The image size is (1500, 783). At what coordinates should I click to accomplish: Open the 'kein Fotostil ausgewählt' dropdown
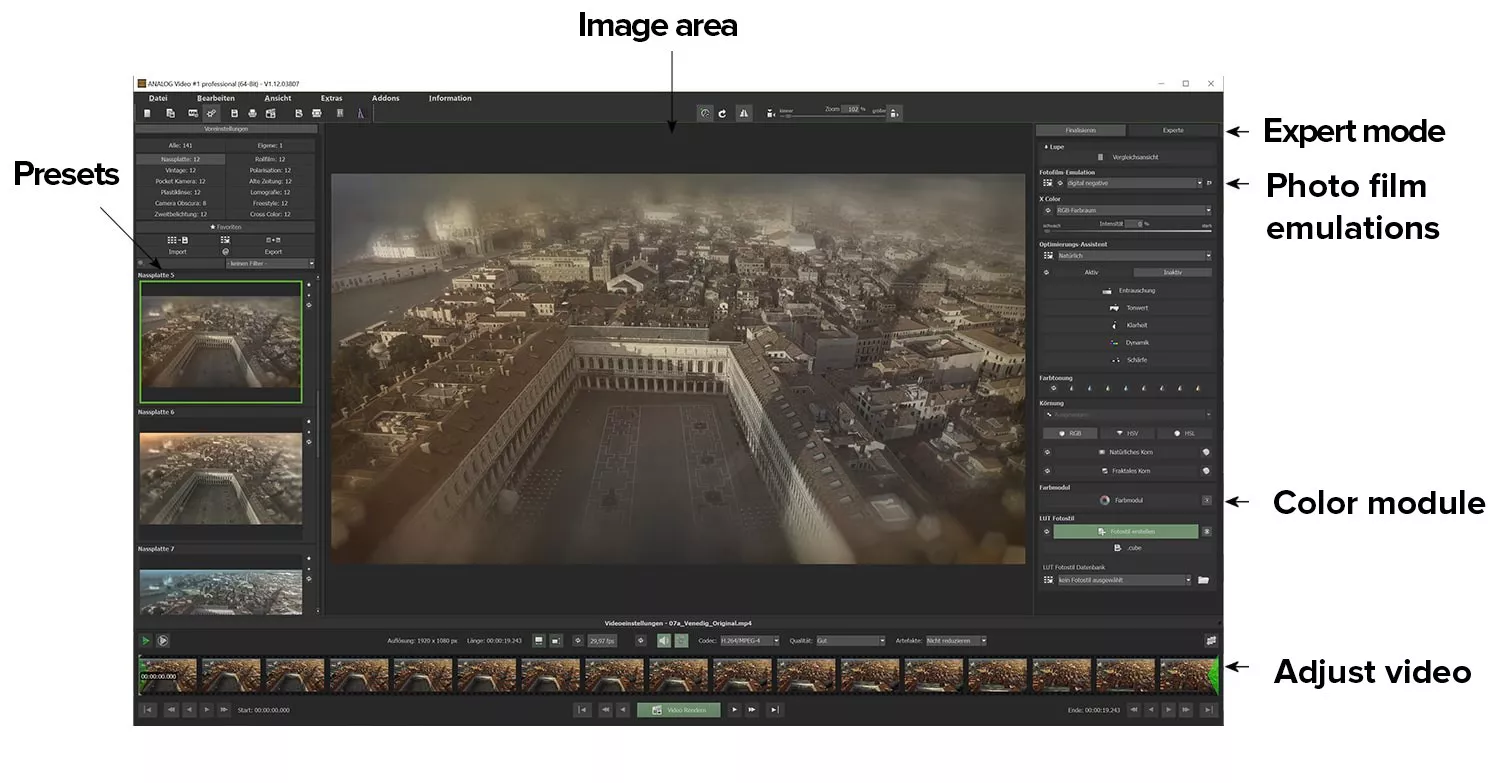click(1124, 580)
